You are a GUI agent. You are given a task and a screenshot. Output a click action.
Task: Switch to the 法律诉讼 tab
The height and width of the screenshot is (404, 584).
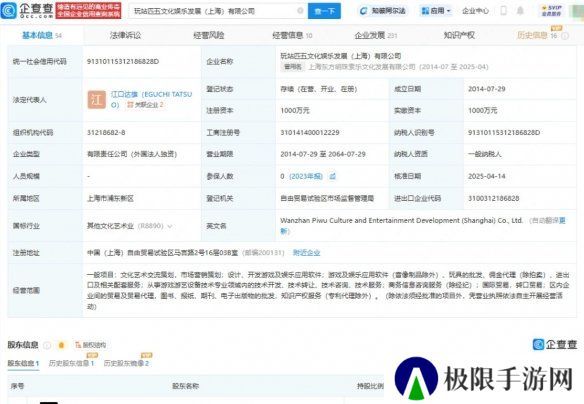pyautogui.click(x=126, y=35)
